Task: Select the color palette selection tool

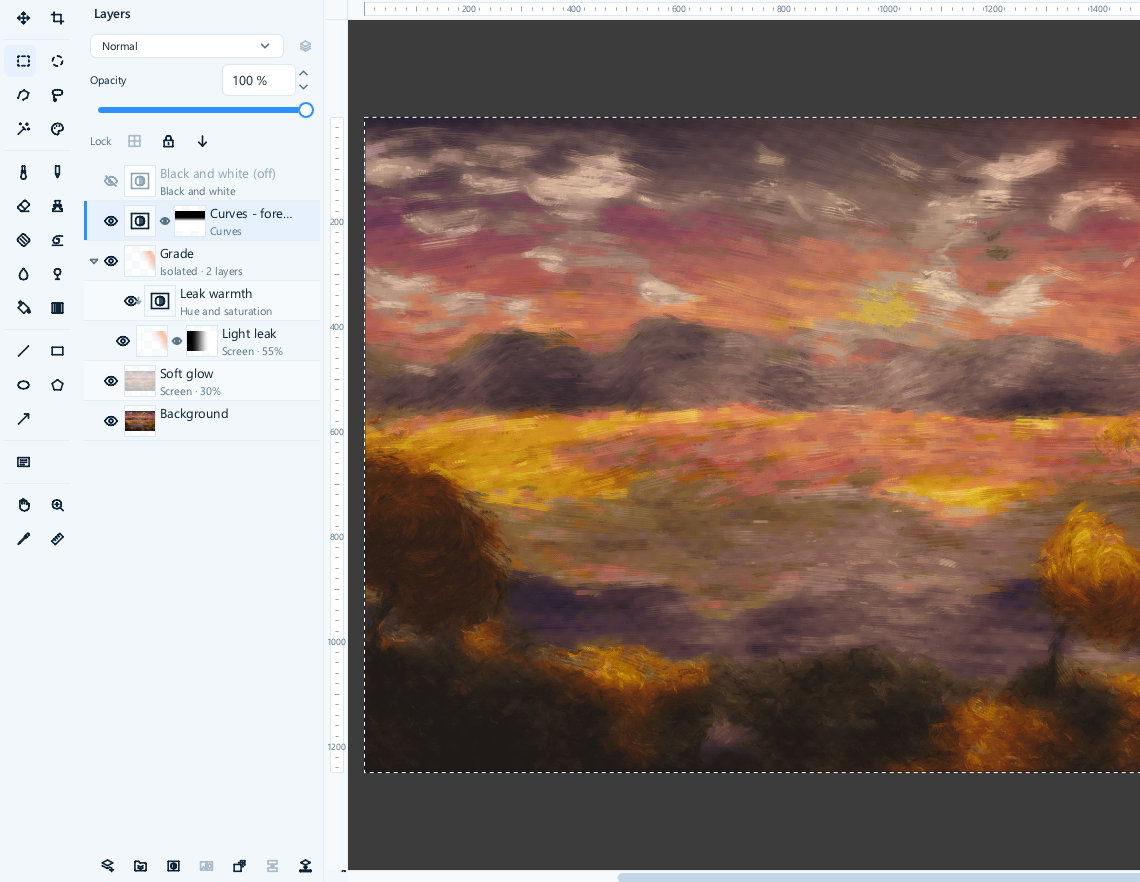Action: point(57,129)
